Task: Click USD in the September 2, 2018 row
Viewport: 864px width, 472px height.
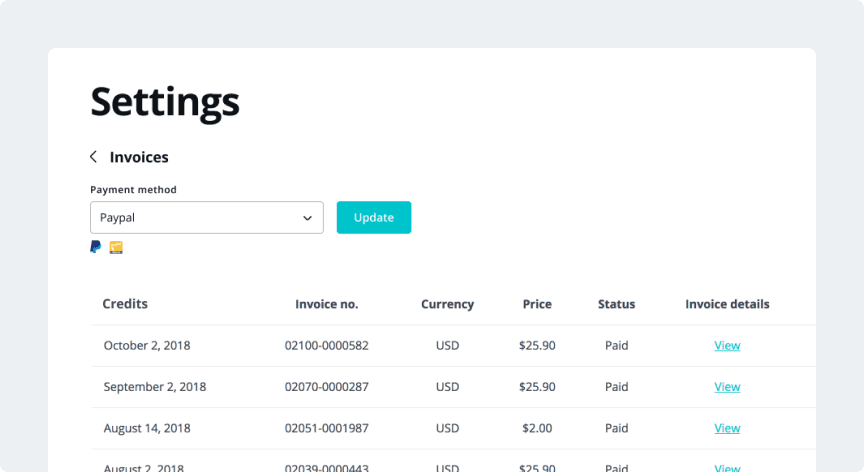Action: pos(447,387)
